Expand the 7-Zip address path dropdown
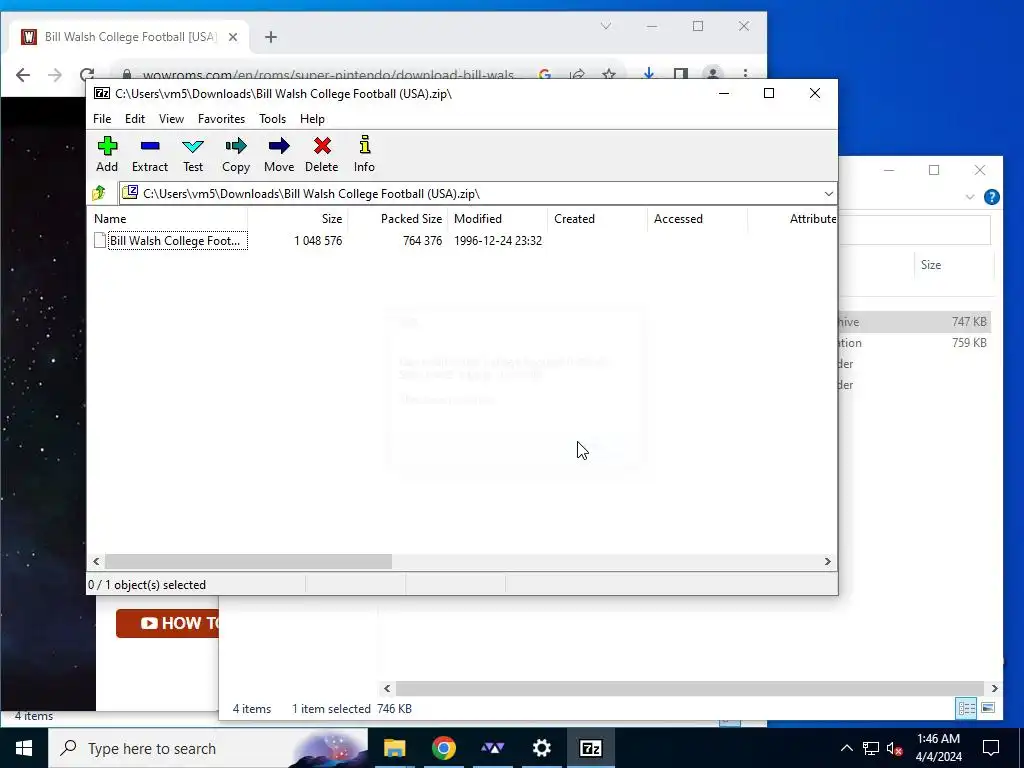The width and height of the screenshot is (1024, 768). tap(829, 193)
